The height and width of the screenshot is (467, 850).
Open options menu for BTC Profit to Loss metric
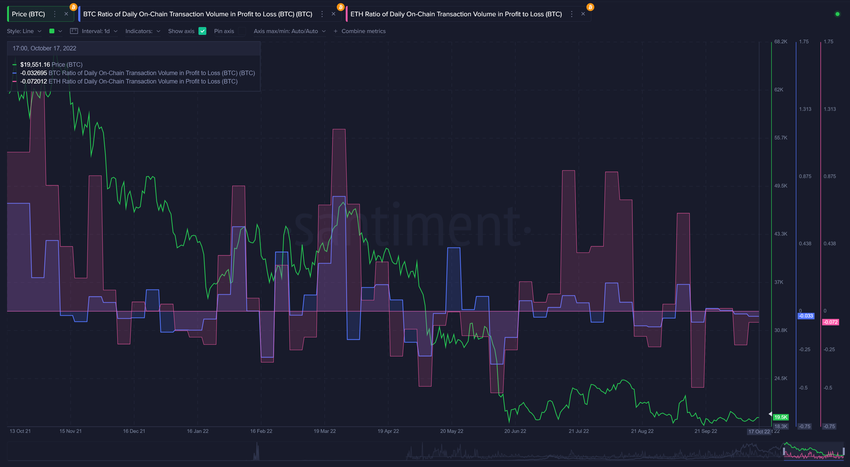tap(321, 16)
